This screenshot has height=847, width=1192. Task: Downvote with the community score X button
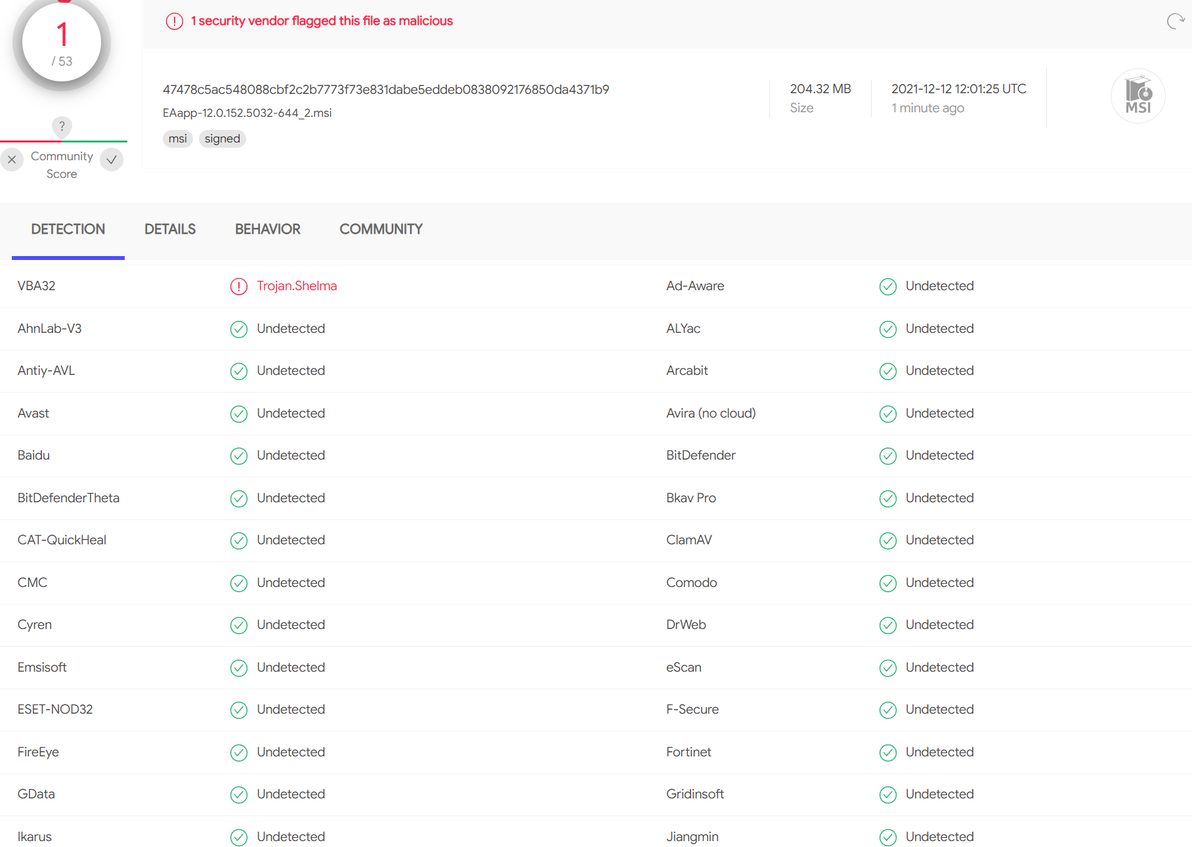tap(12, 159)
